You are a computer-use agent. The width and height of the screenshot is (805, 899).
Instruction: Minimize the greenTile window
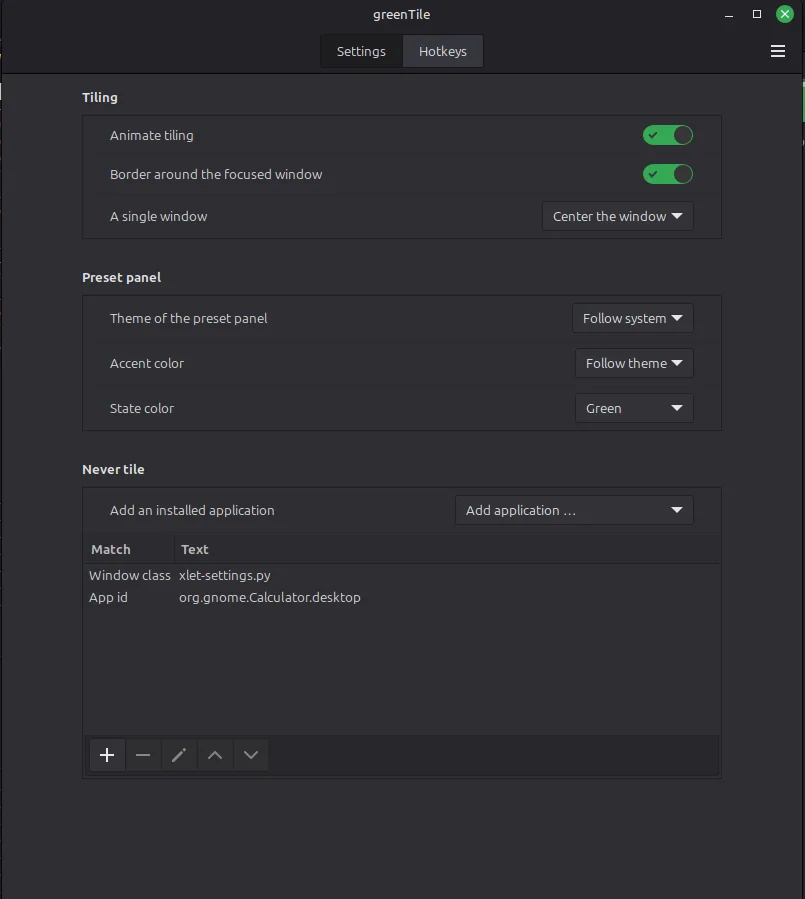[729, 15]
